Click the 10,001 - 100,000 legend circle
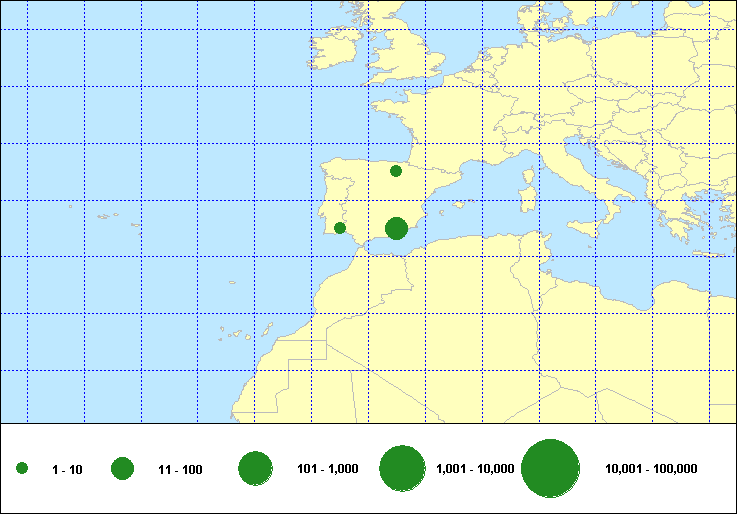The image size is (737, 514). 551,469
